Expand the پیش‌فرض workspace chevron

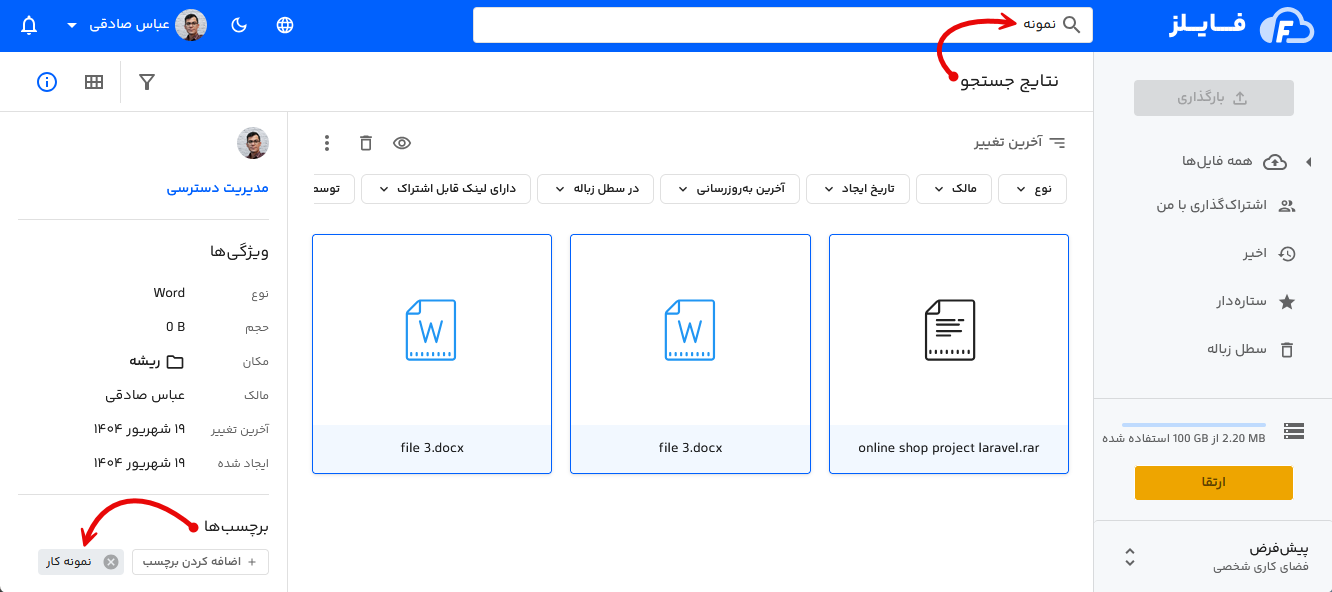point(1130,557)
